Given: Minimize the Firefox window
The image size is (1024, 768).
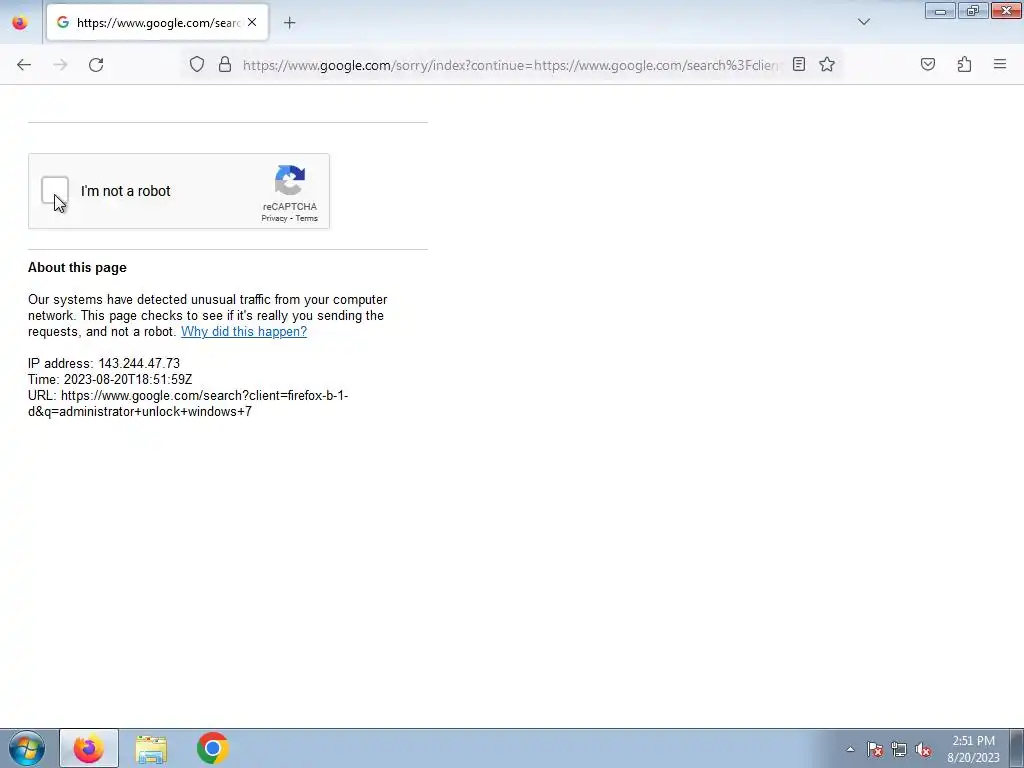Looking at the screenshot, I should click(x=940, y=10).
